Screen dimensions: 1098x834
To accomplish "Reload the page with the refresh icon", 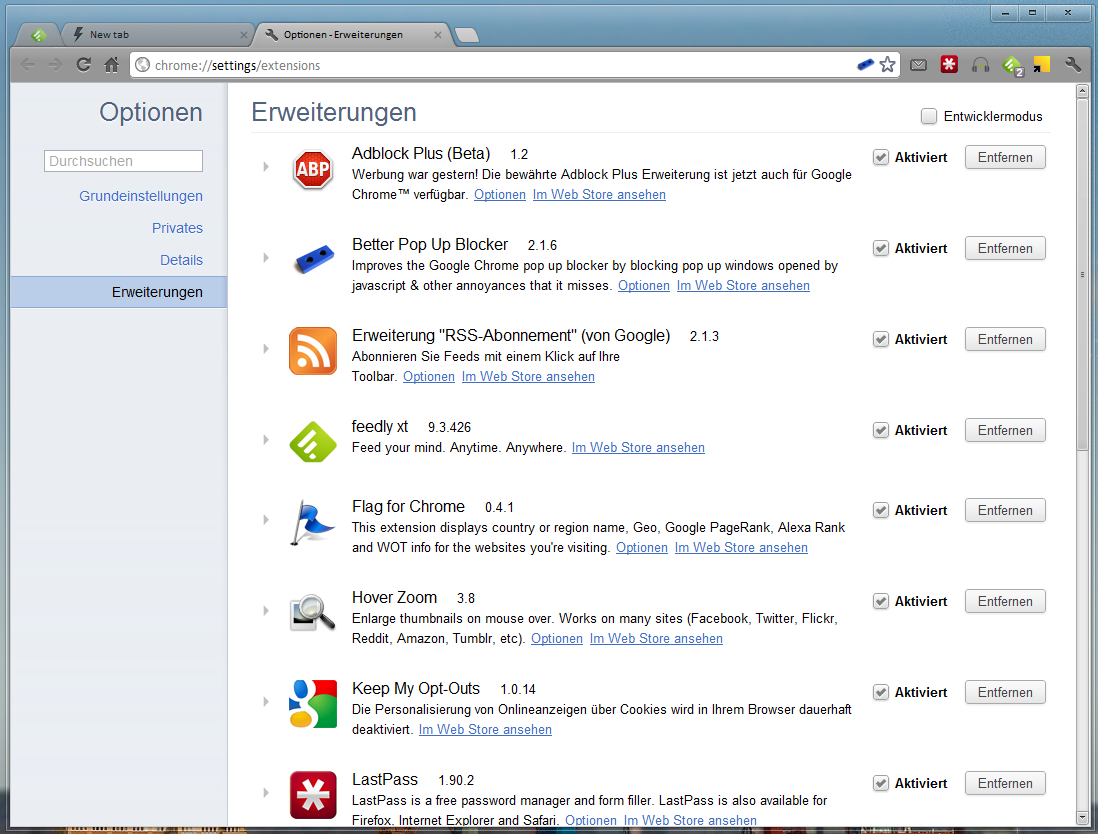I will click(x=83, y=65).
